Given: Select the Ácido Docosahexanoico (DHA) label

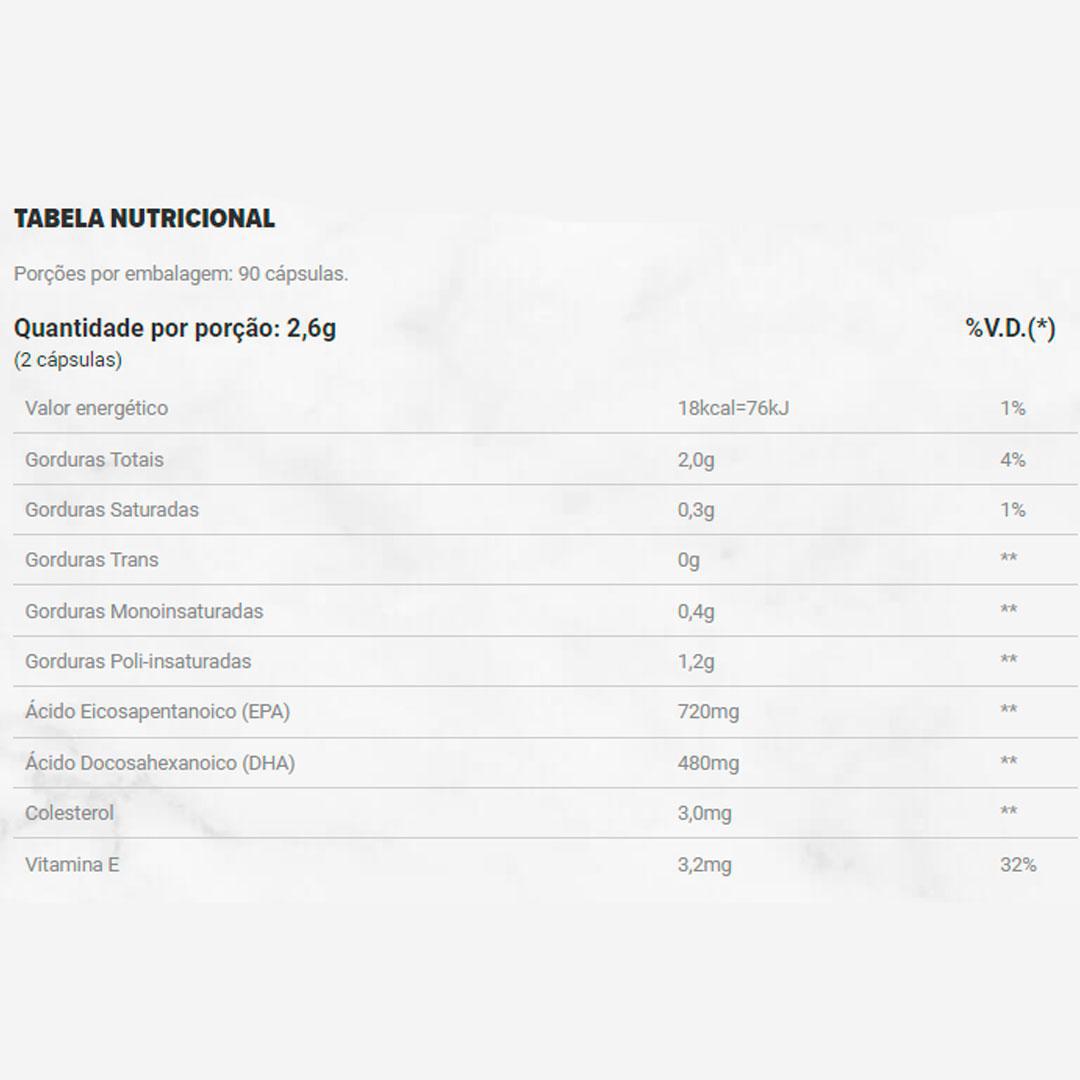Looking at the screenshot, I should (160, 763).
